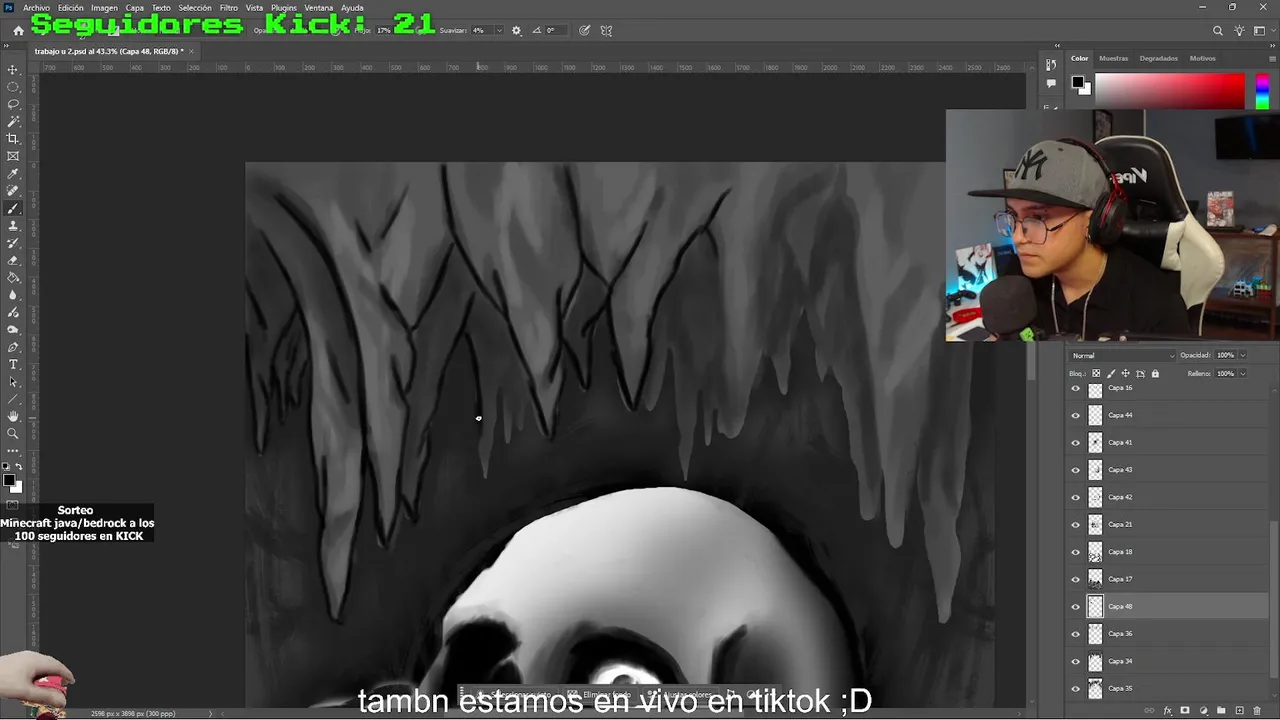Open the Opacidad slider dropdown arrow

[x=1243, y=356]
